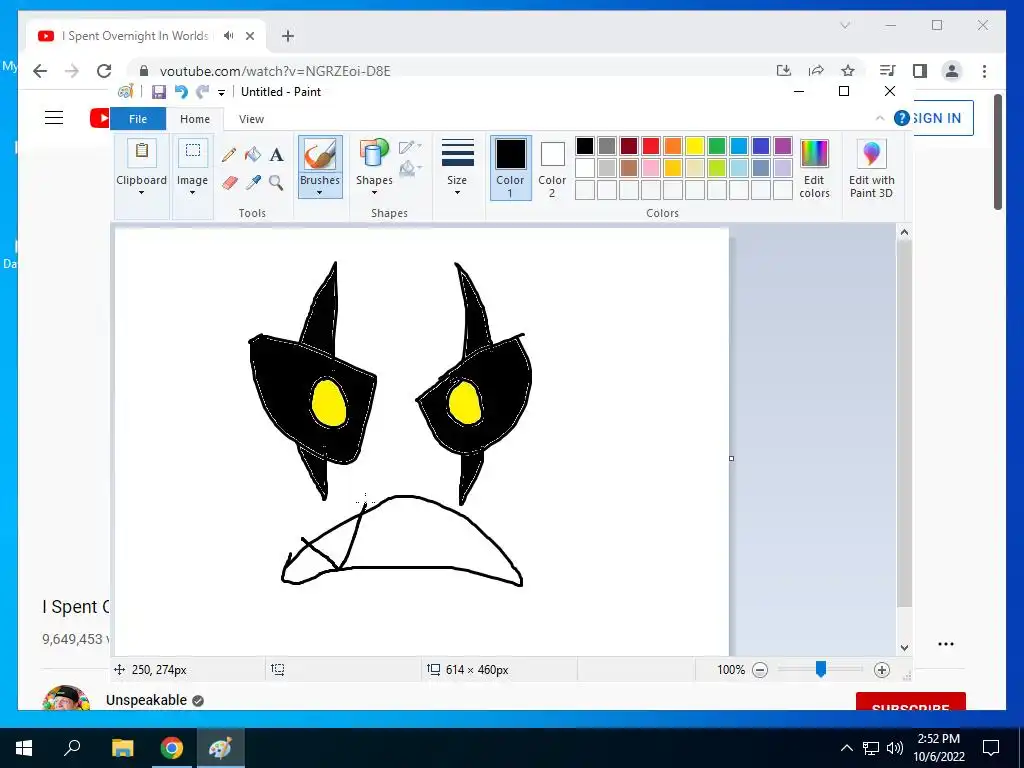Screen dimensions: 1024x768
Task: Pick the green color swatch
Action: pos(717,146)
